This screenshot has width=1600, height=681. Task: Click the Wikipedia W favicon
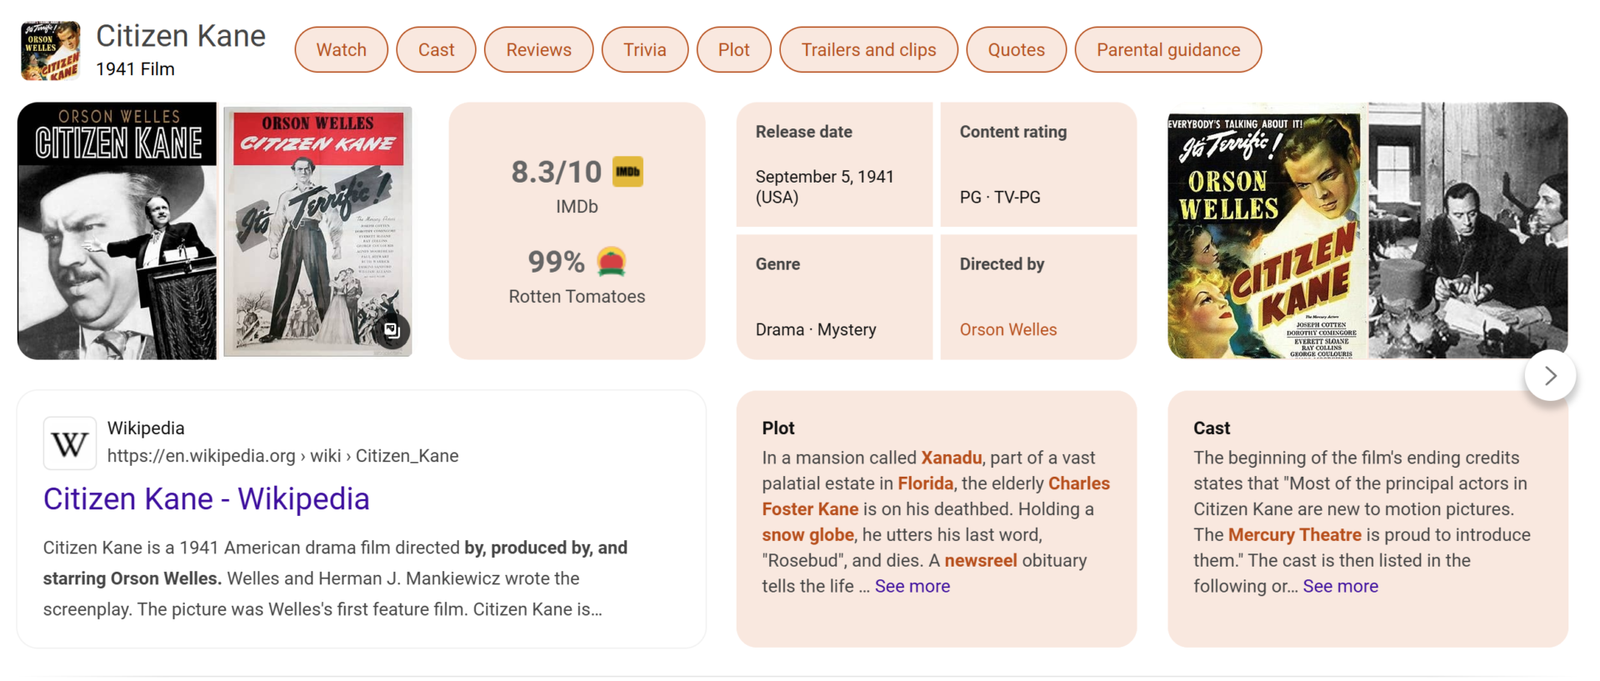click(70, 443)
